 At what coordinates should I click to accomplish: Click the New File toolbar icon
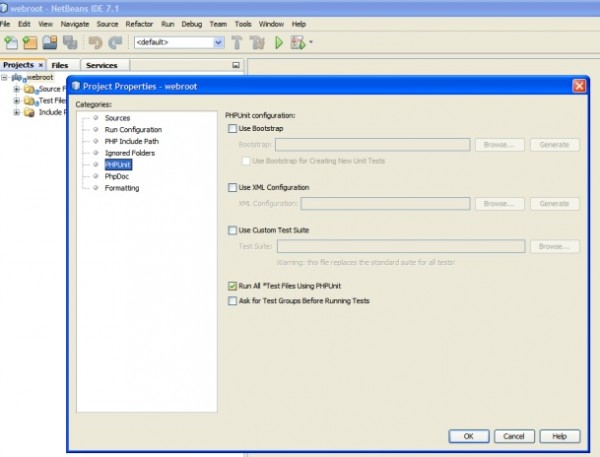point(11,42)
